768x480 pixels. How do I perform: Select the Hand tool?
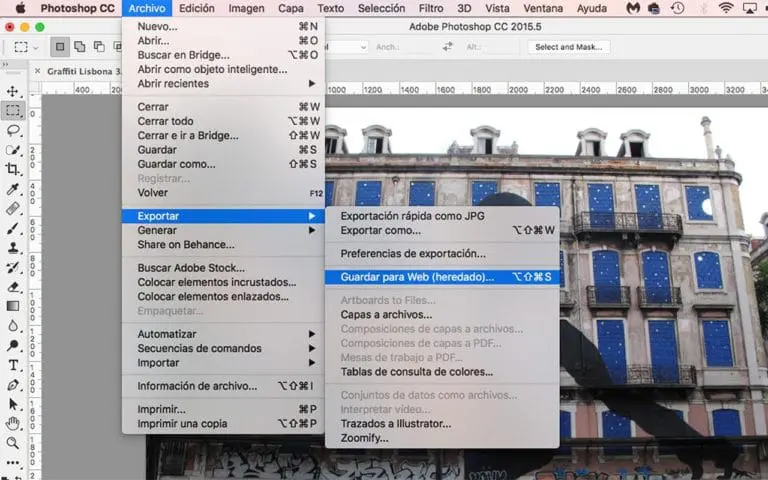(13, 424)
